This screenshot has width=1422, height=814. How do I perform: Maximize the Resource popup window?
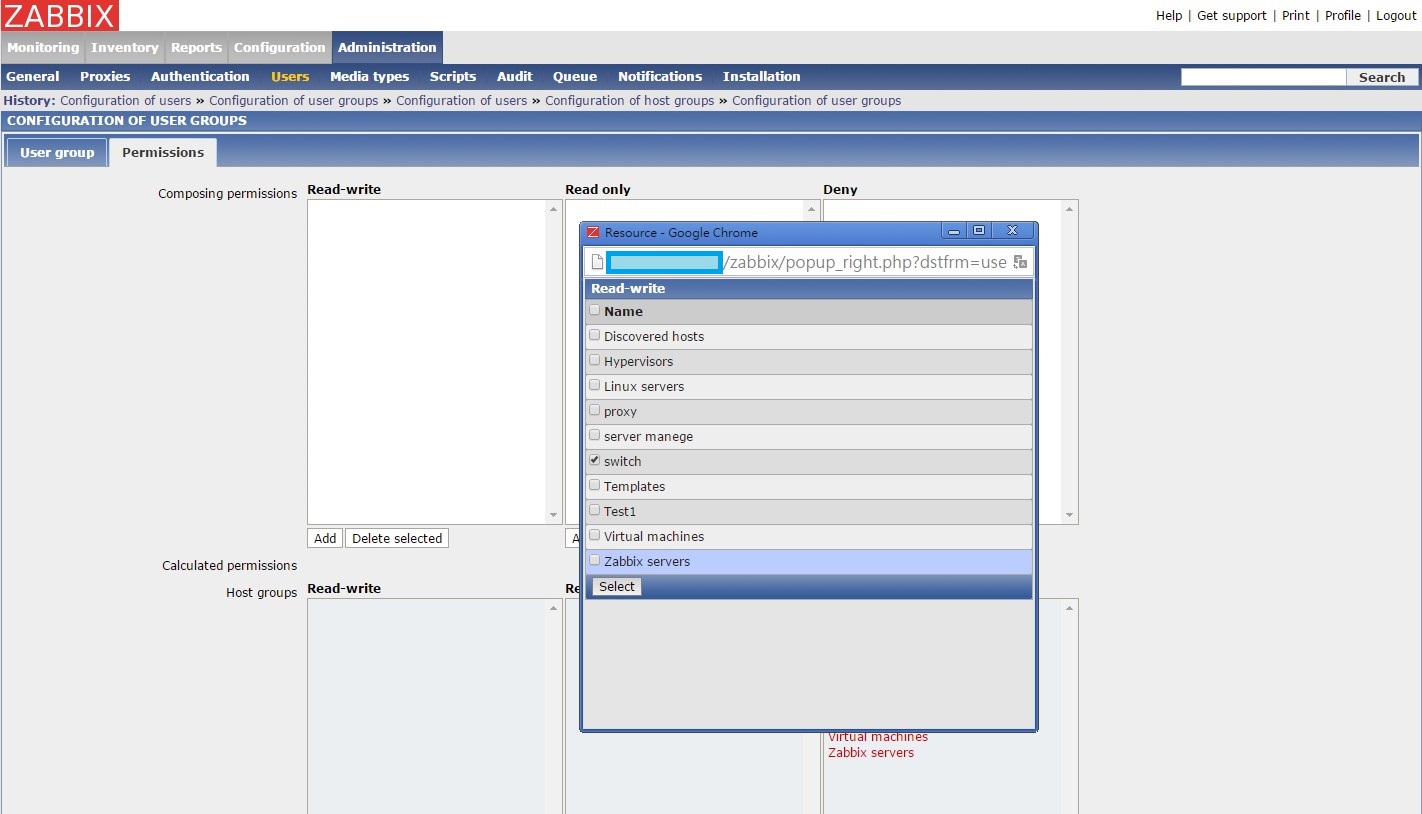click(979, 231)
